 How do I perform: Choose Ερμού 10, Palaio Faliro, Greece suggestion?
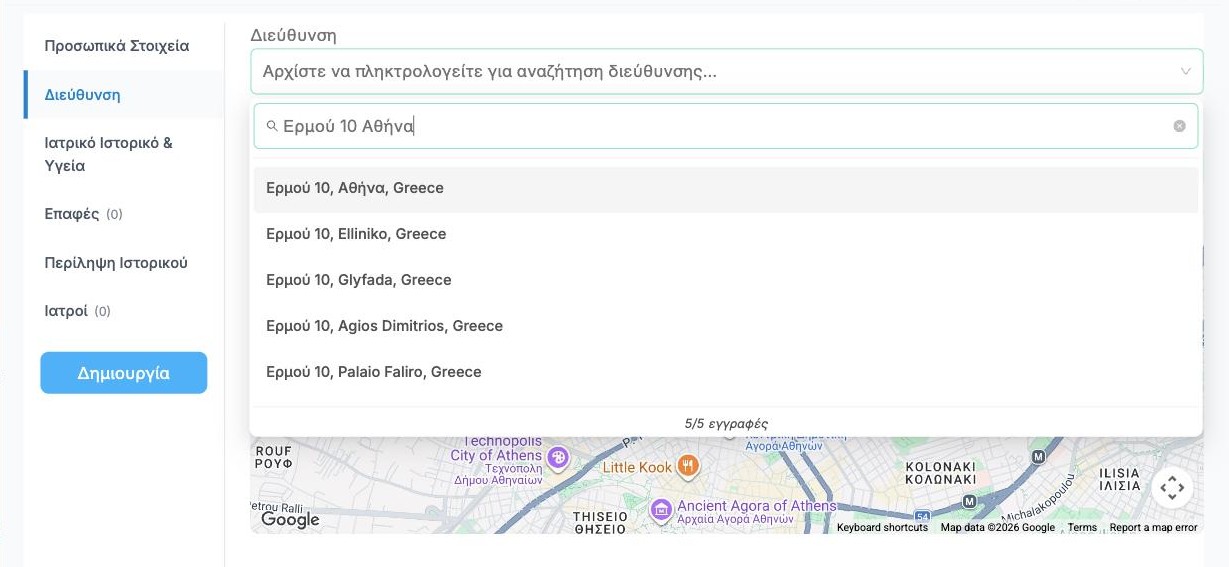(x=726, y=372)
